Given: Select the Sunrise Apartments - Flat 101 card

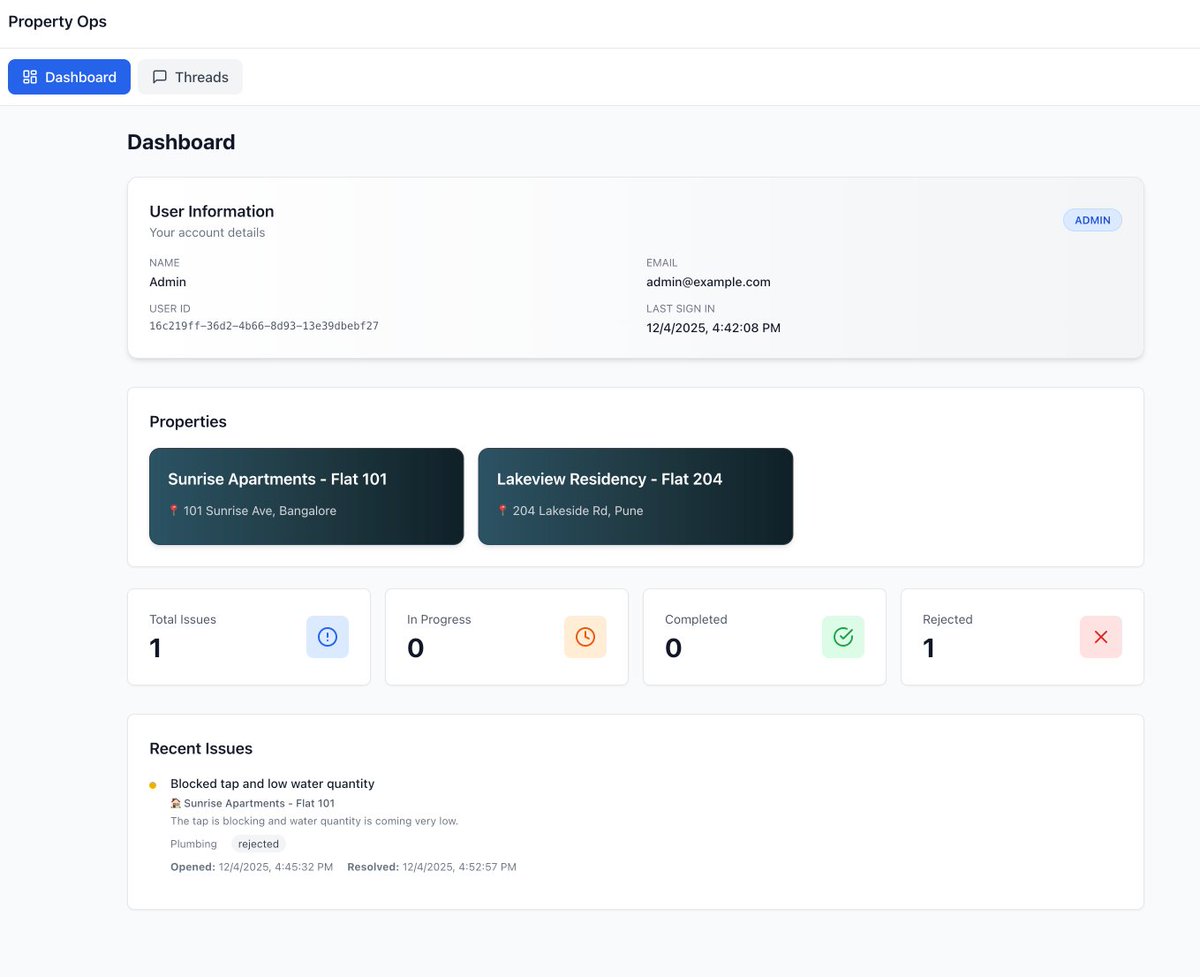Looking at the screenshot, I should tap(306, 496).
